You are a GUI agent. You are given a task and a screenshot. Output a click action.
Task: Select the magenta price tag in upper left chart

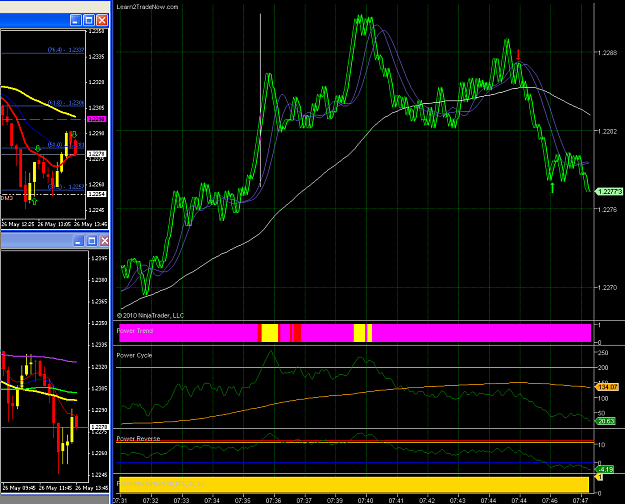click(97, 119)
